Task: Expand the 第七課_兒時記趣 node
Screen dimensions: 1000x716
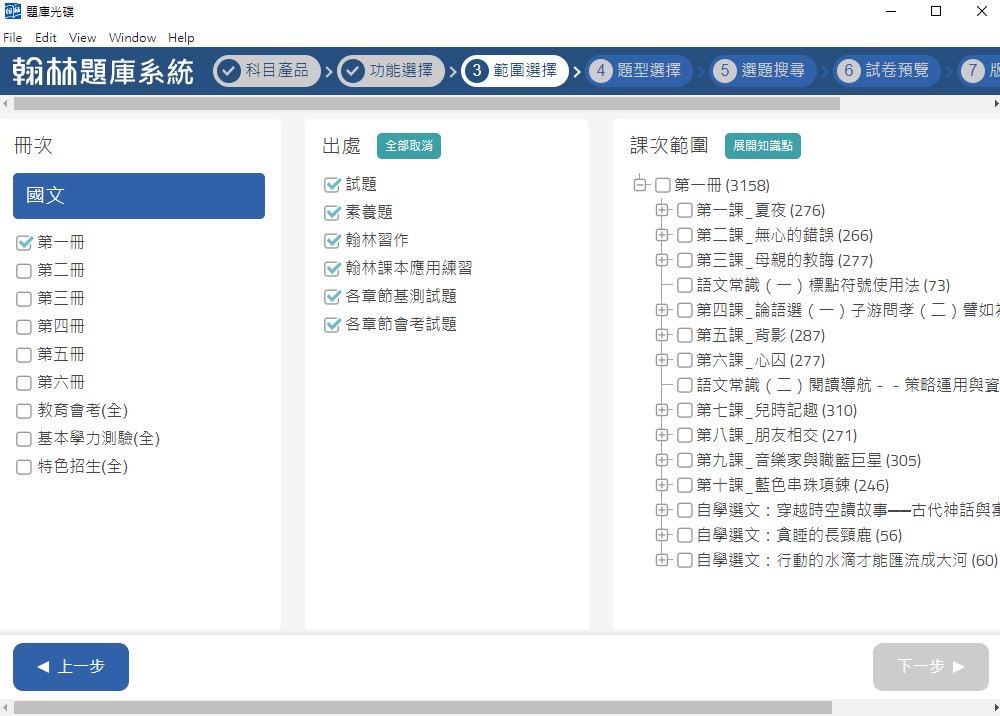Action: pos(662,410)
